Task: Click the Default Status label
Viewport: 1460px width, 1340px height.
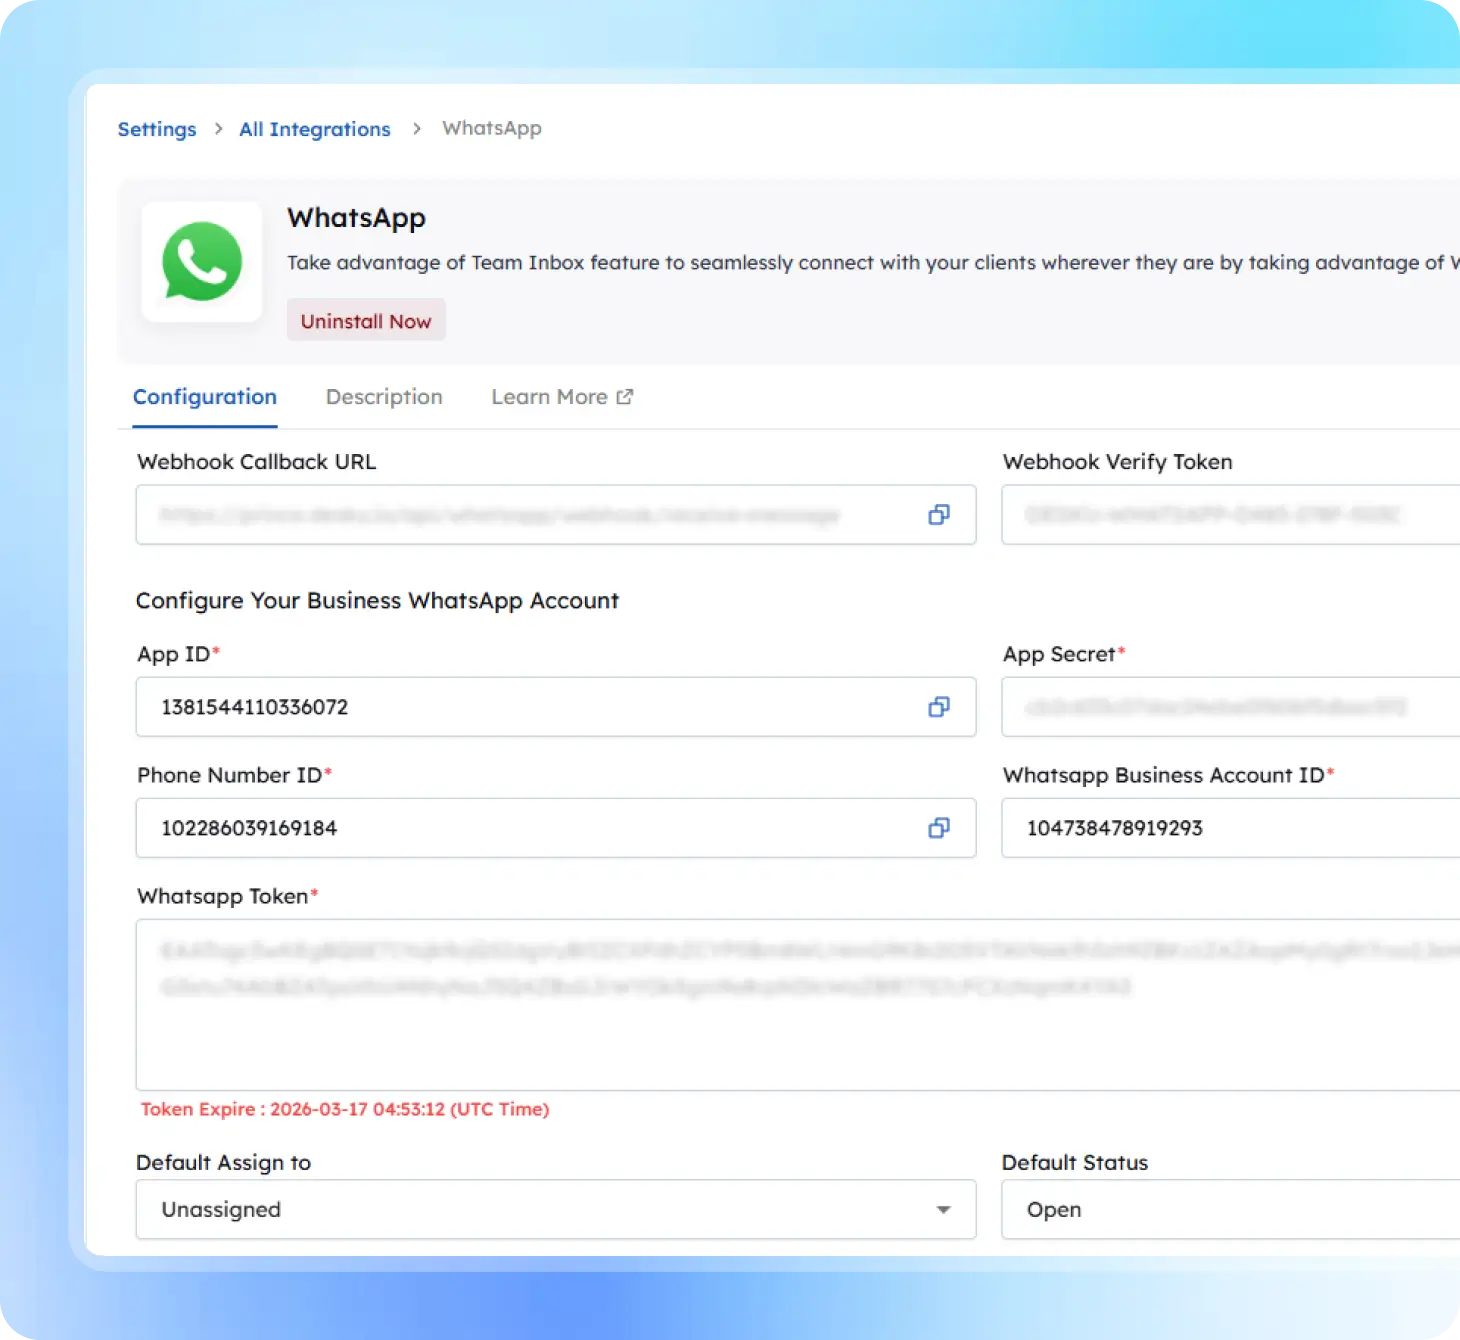Action: [x=1075, y=1162]
